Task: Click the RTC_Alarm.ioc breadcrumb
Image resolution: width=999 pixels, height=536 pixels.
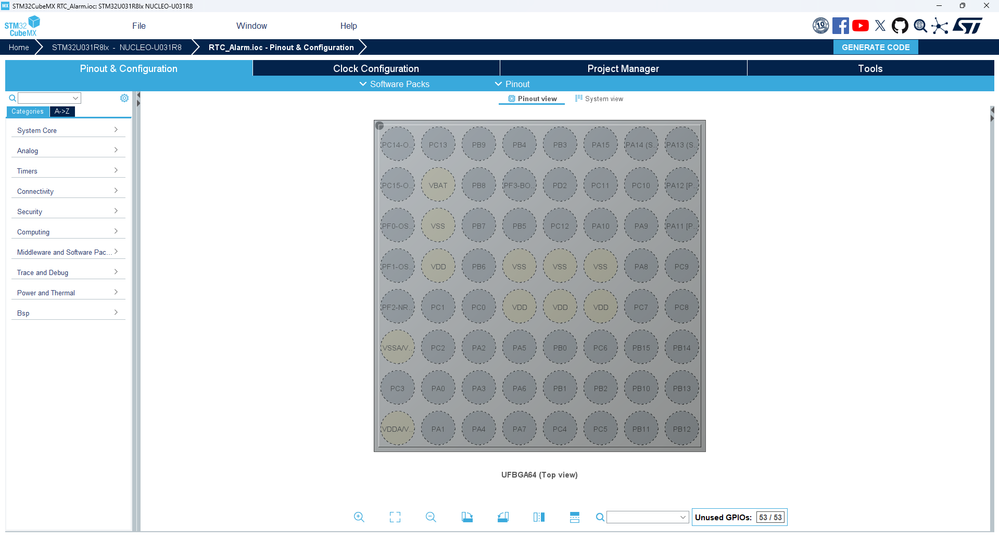Action: (x=281, y=47)
